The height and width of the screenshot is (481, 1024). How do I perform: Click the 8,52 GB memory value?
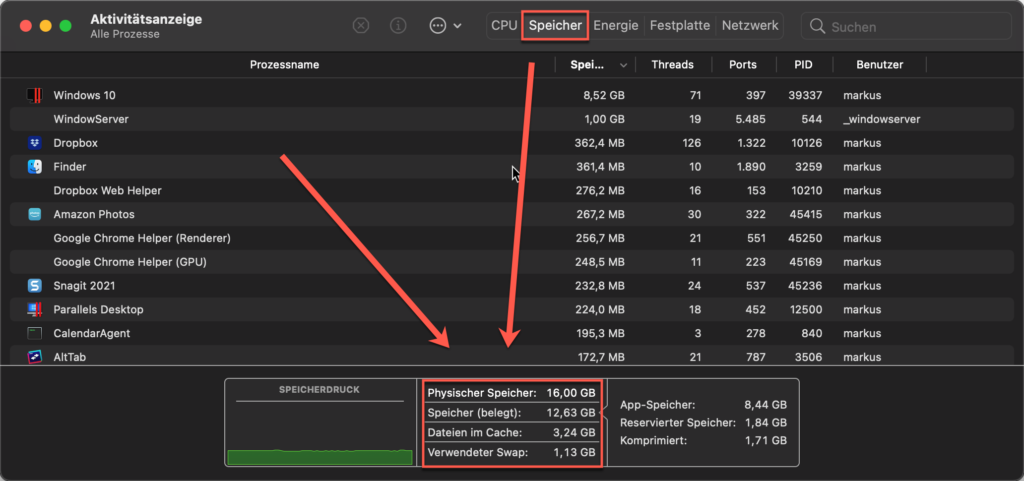tap(603, 95)
